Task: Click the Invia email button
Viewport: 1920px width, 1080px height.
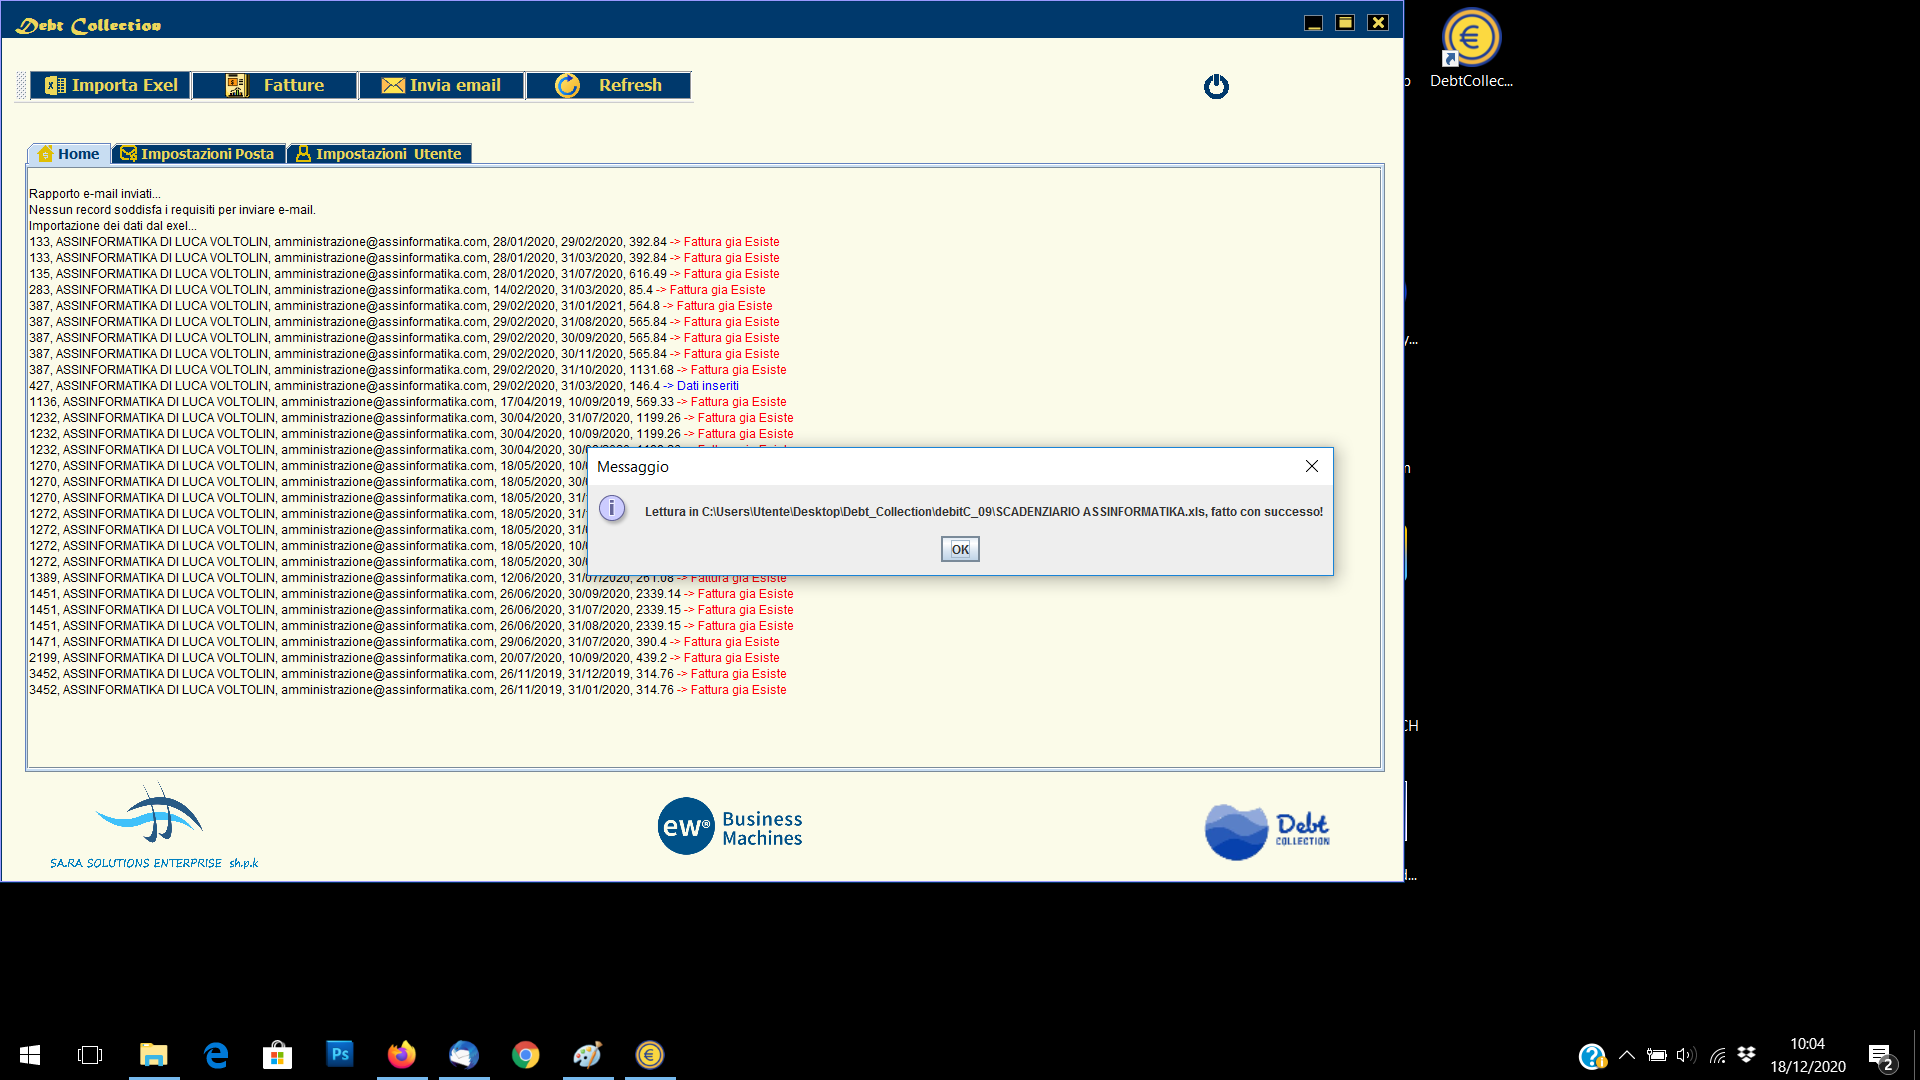Action: 441,85
